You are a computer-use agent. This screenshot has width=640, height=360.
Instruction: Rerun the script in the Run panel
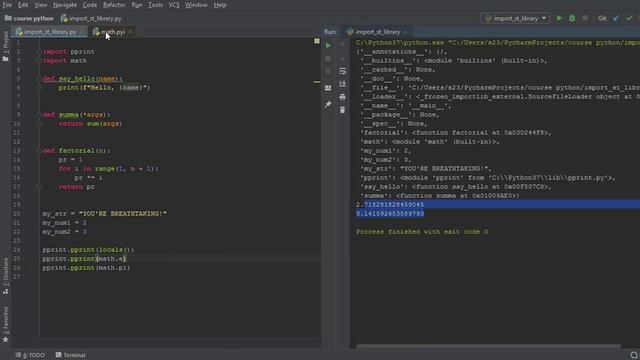328,46
